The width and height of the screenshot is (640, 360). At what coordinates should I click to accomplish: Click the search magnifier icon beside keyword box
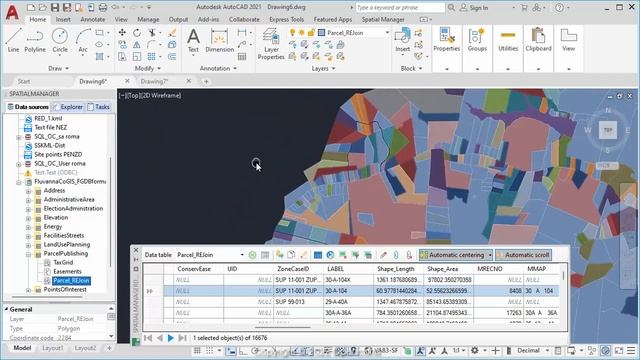(x=451, y=7)
